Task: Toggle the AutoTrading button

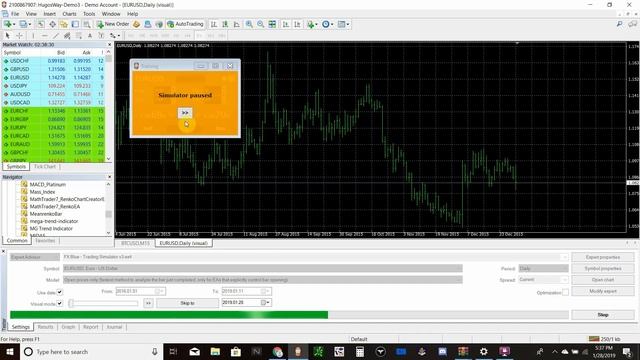Action: pyautogui.click(x=185, y=24)
